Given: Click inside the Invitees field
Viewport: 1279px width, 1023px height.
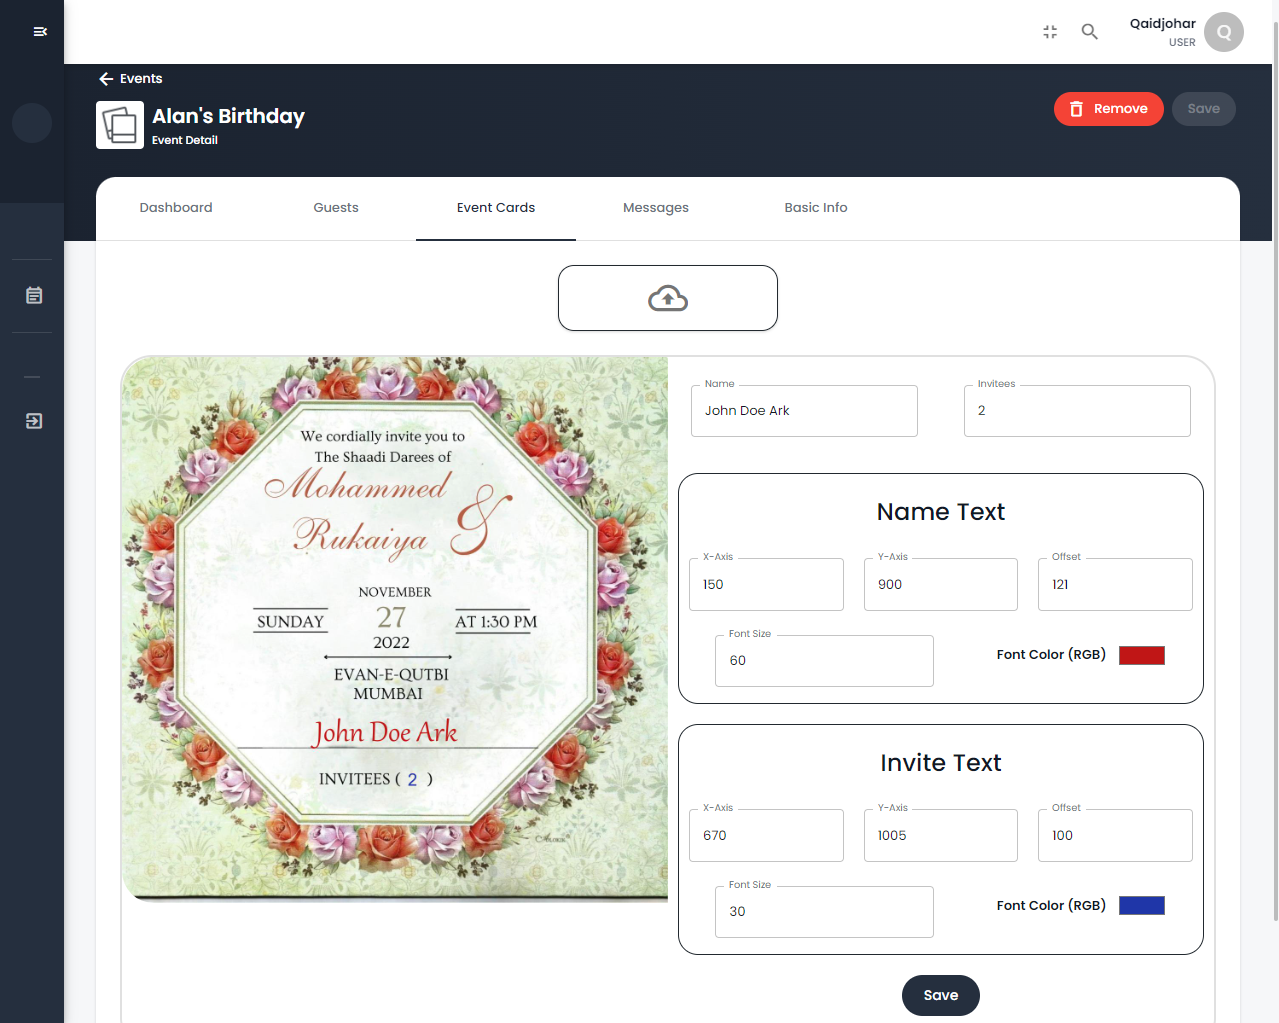Looking at the screenshot, I should coord(1076,410).
